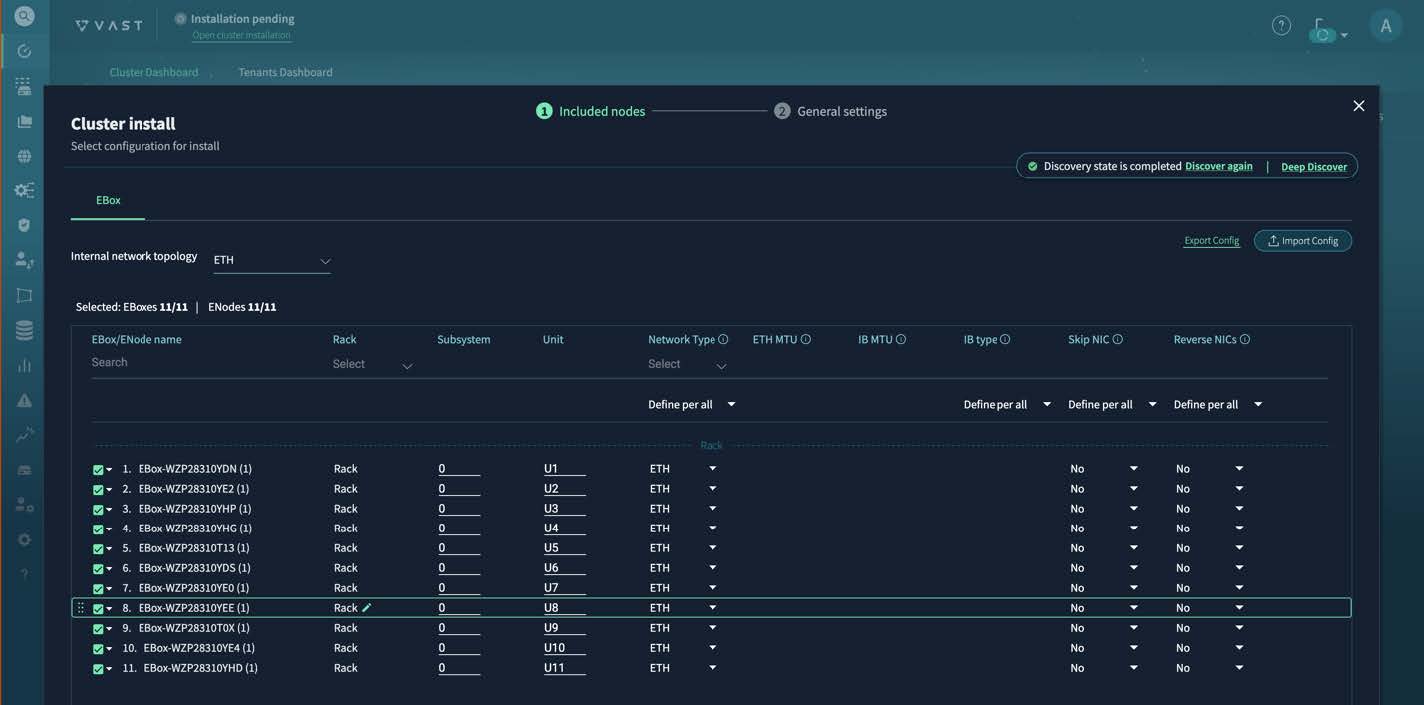Click the info icon next to Reverse NICs
This screenshot has width=1424, height=705.
[1245, 340]
